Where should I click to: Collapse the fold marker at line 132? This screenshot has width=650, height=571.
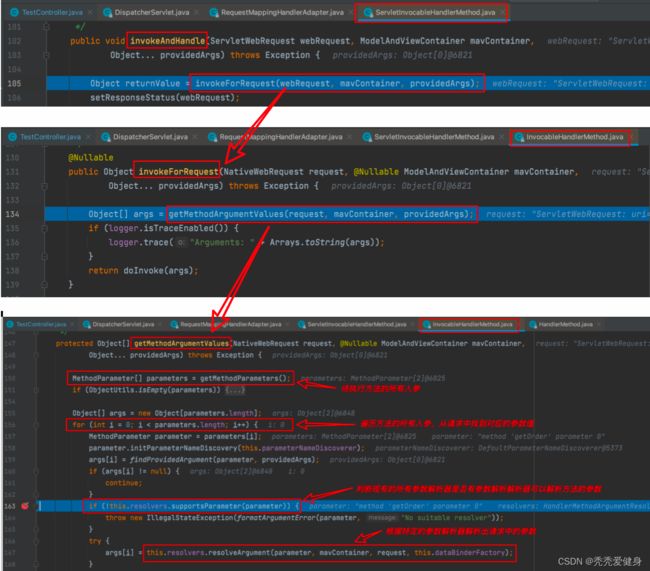[x=45, y=186]
